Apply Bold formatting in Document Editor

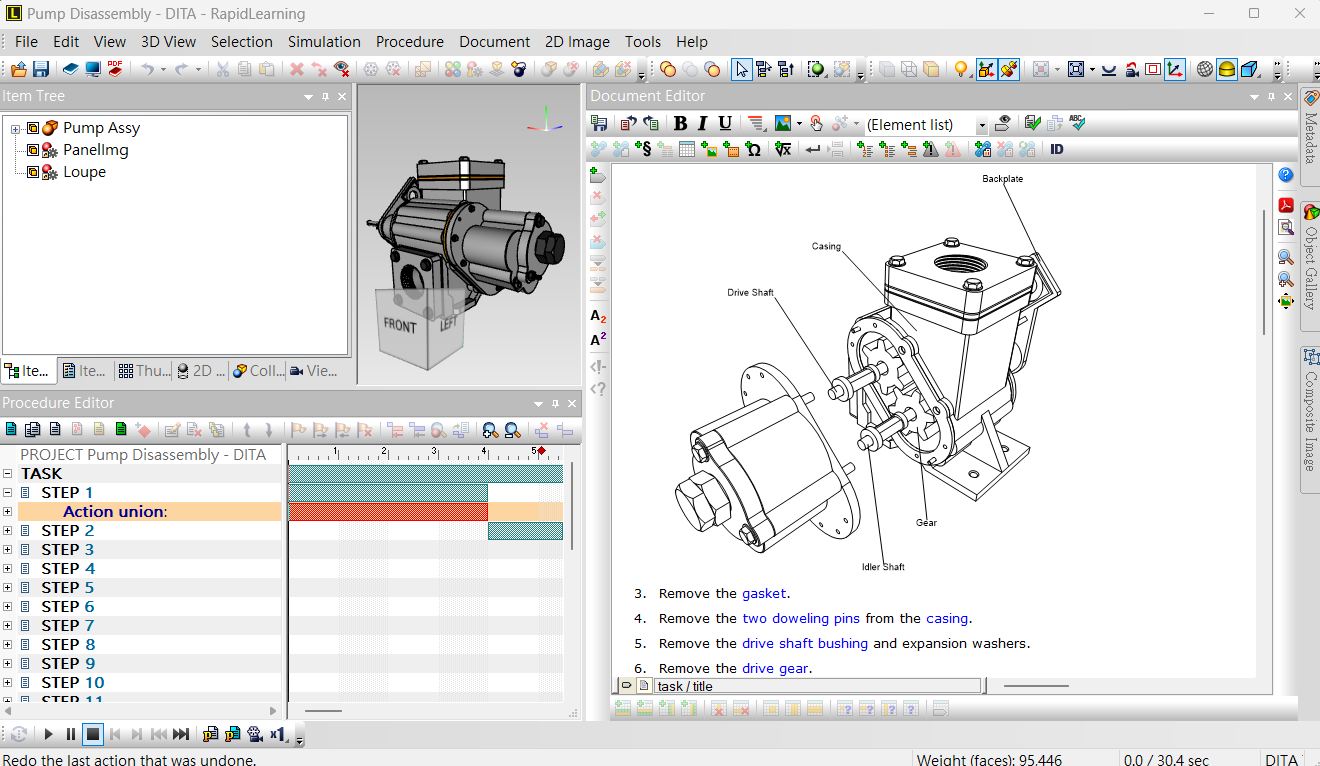point(681,123)
